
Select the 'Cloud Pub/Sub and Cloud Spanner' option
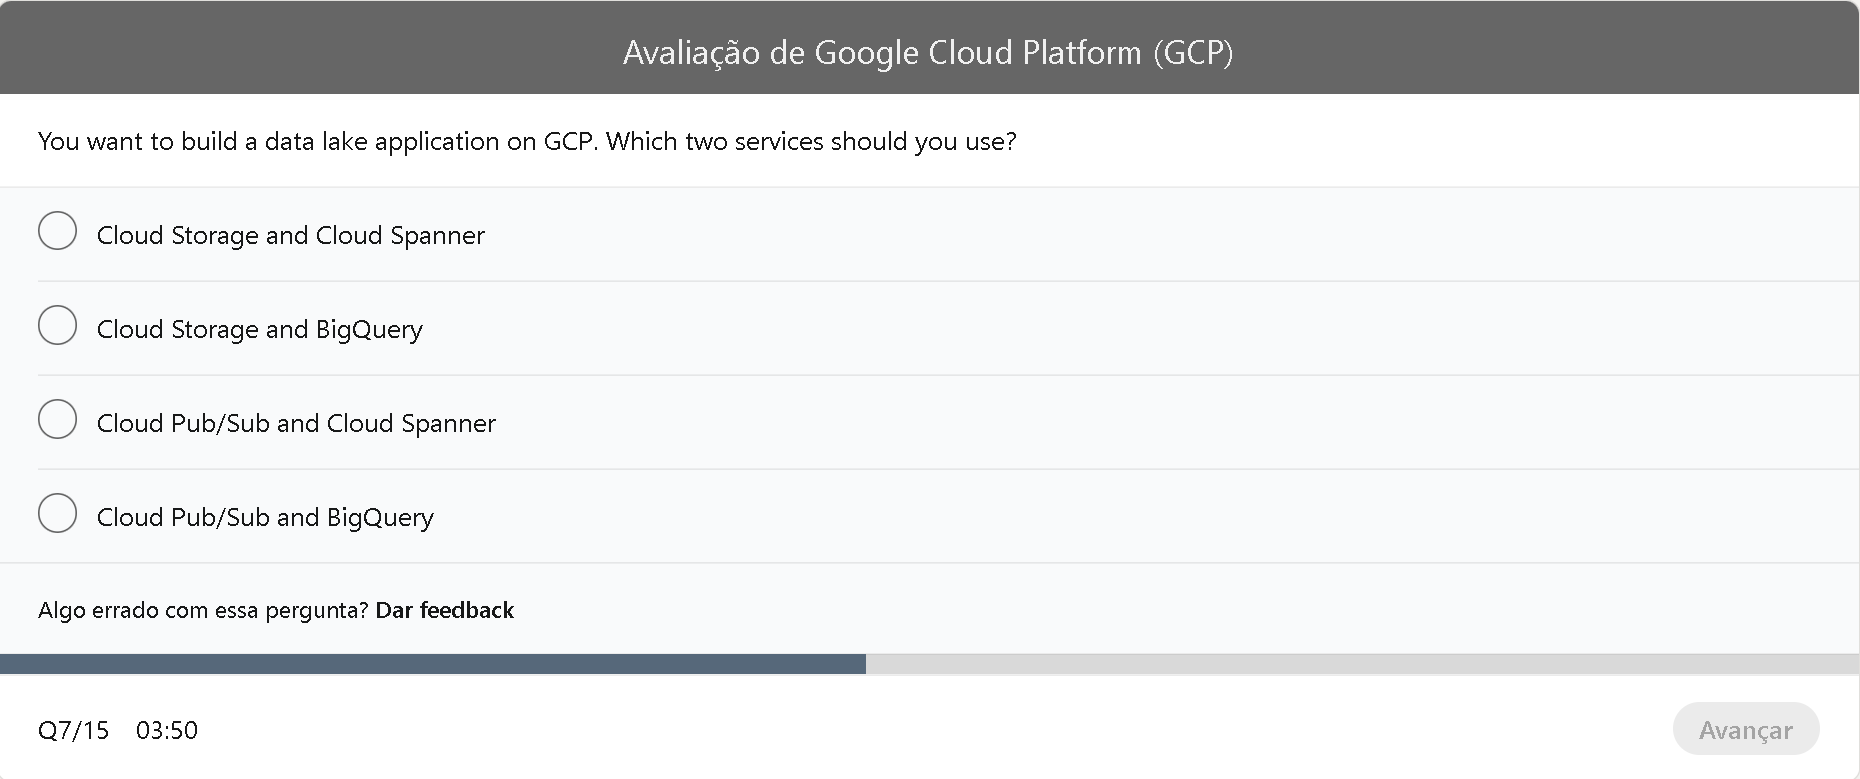(57, 419)
